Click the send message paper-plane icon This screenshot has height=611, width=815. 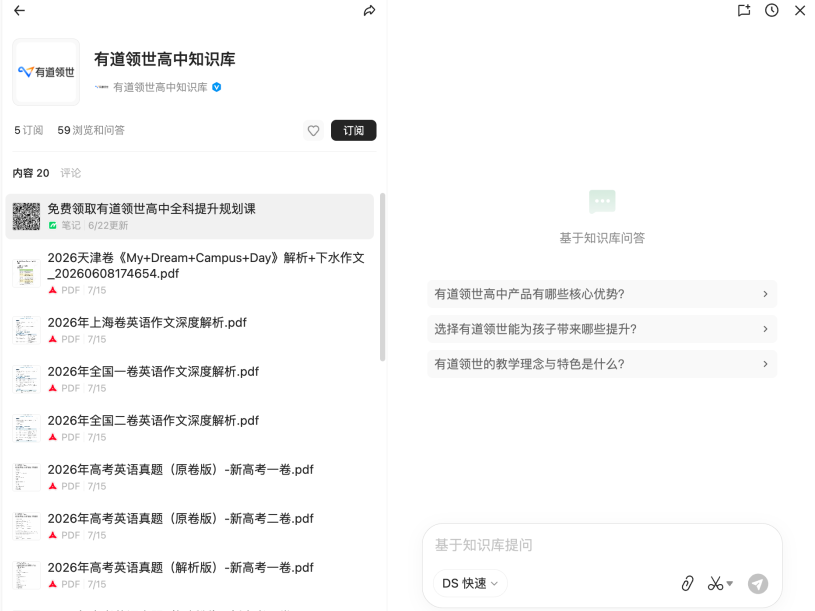point(758,583)
